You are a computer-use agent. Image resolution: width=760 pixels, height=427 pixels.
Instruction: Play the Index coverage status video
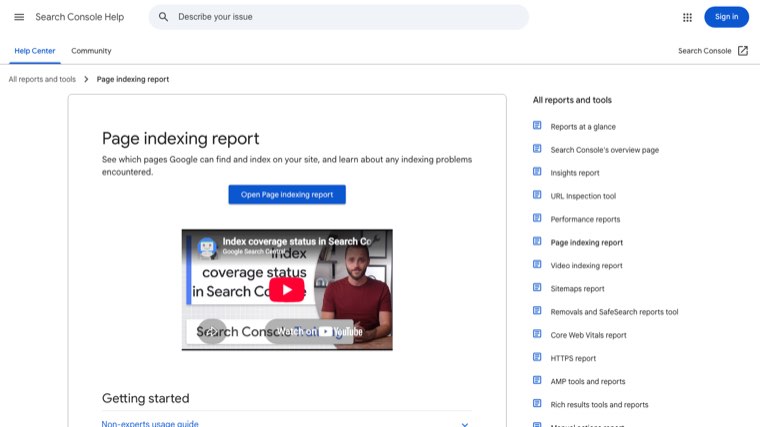tap(287, 290)
